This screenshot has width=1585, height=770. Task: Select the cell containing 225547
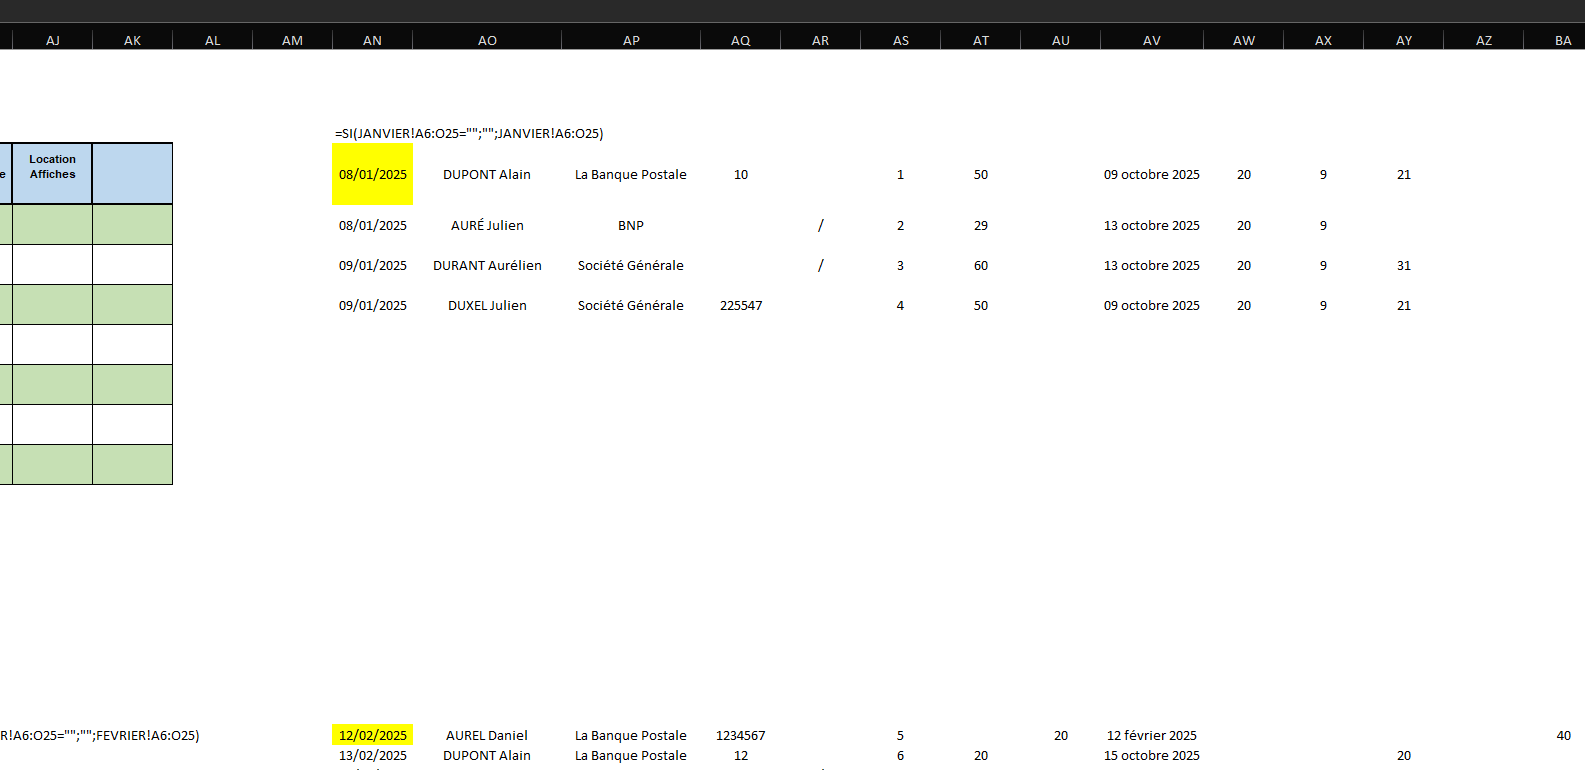741,305
